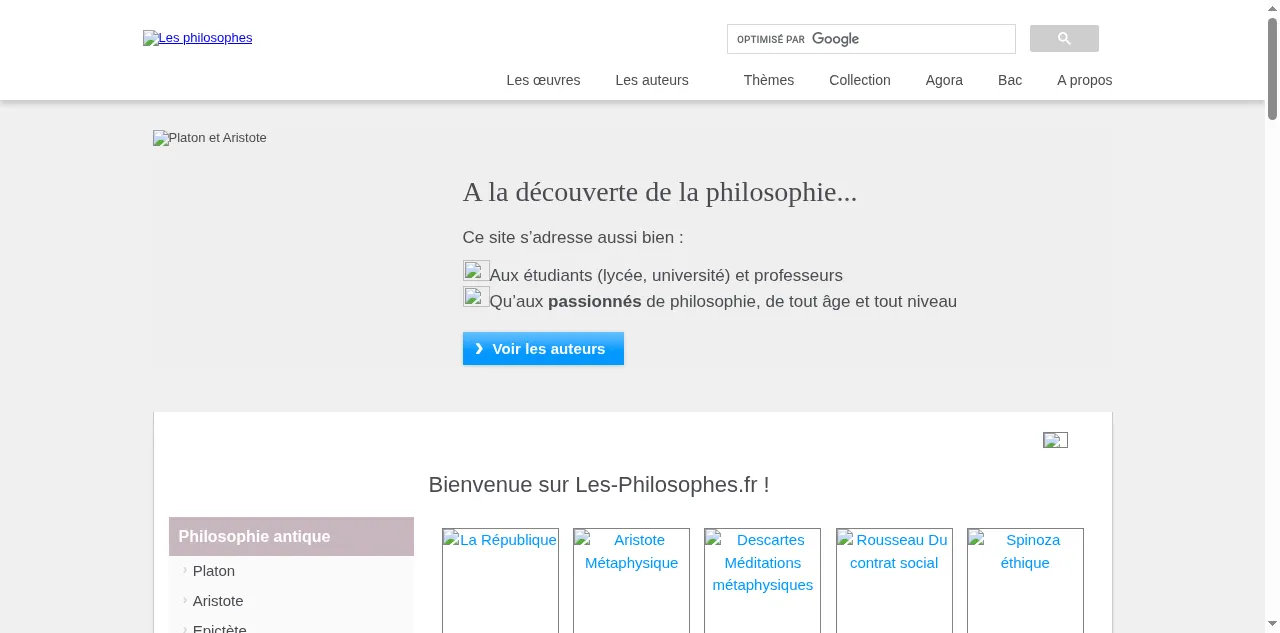Open the Les auteurs menu

point(652,80)
